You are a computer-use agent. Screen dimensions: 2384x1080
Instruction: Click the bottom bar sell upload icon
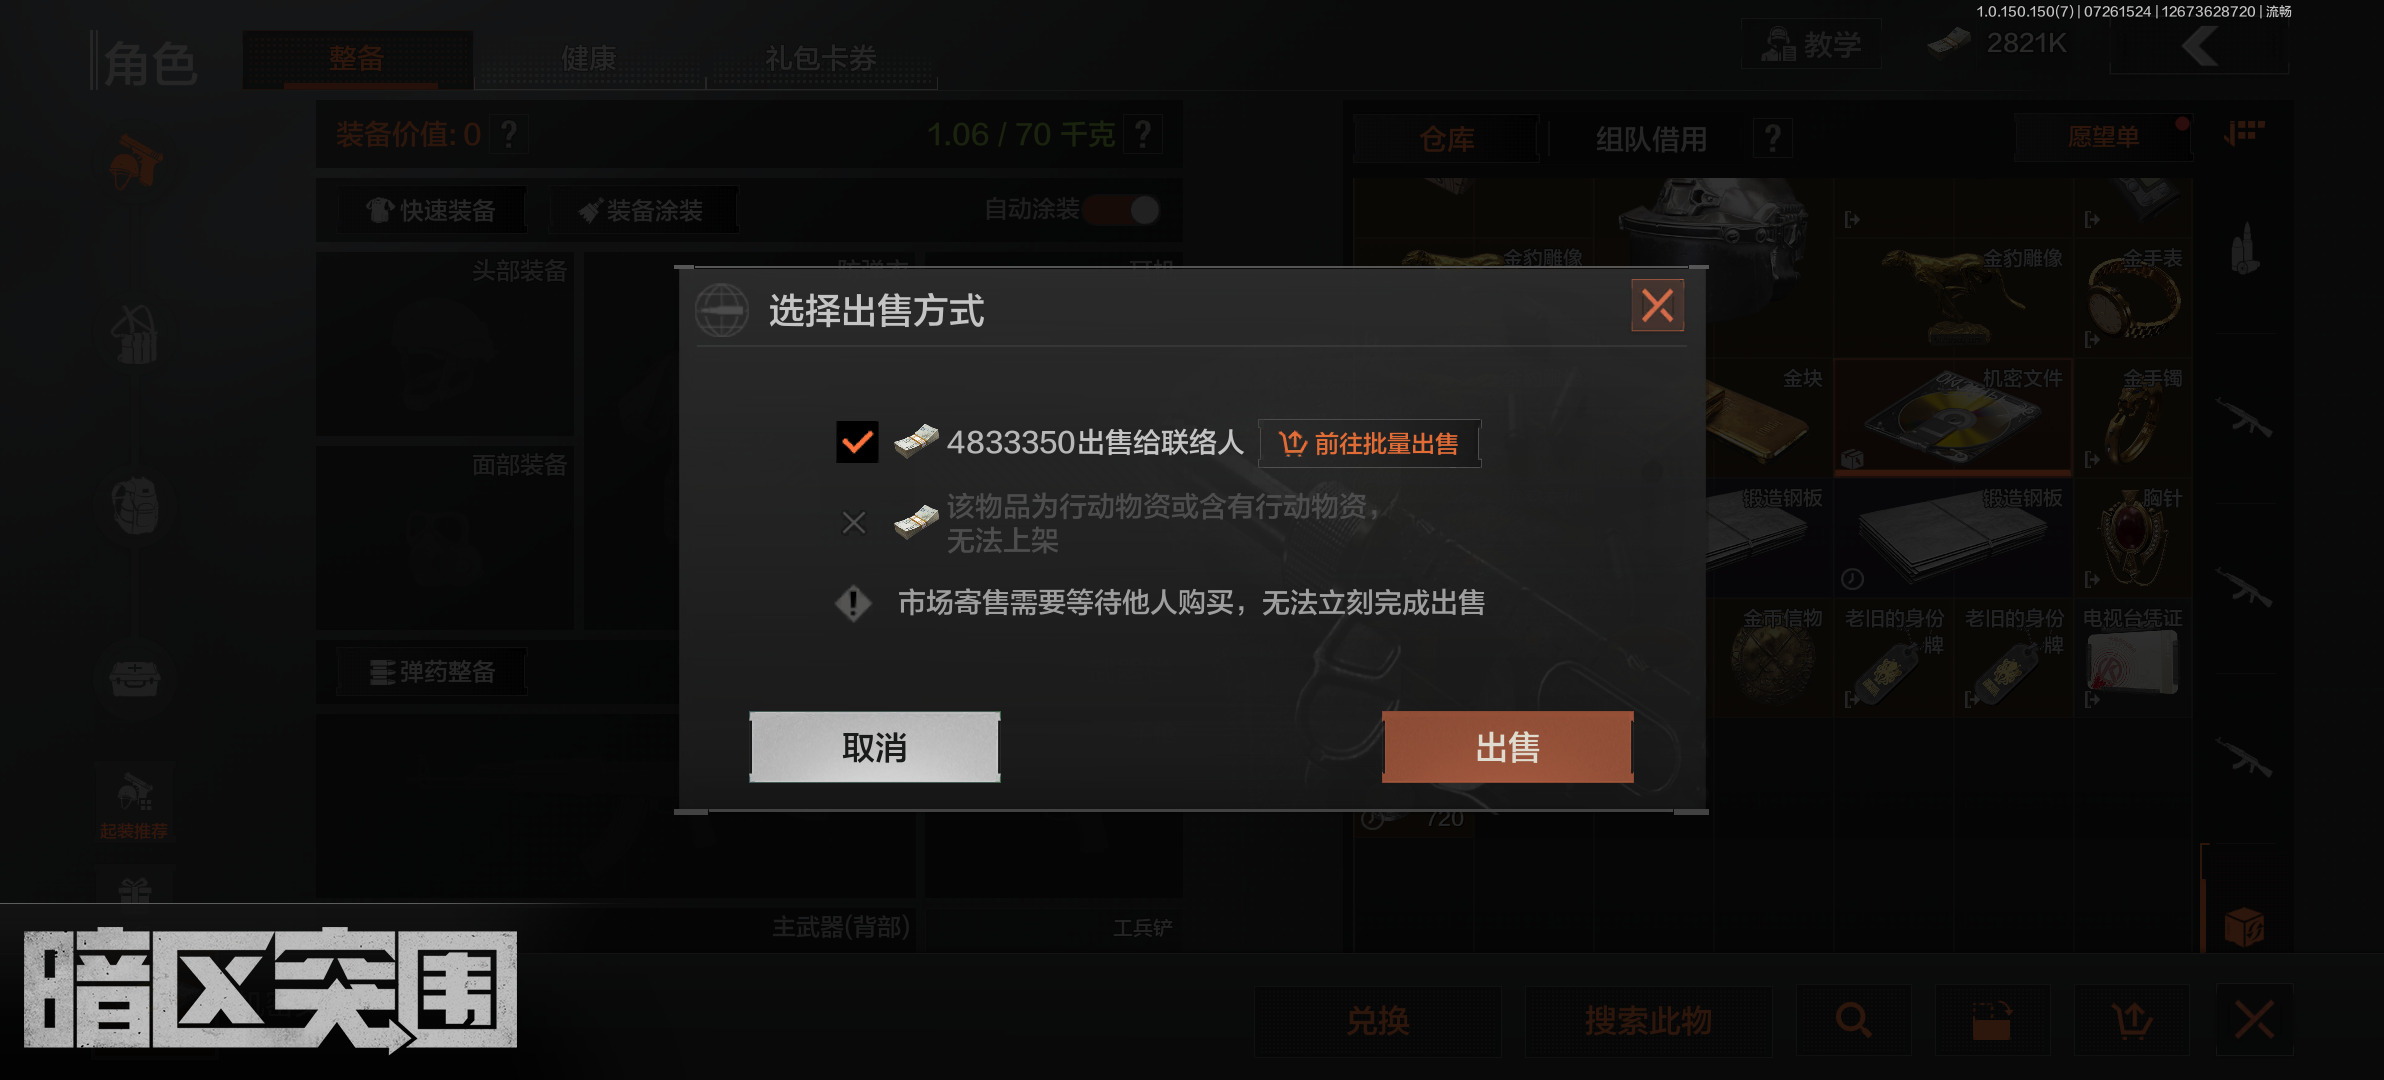click(x=2131, y=1020)
